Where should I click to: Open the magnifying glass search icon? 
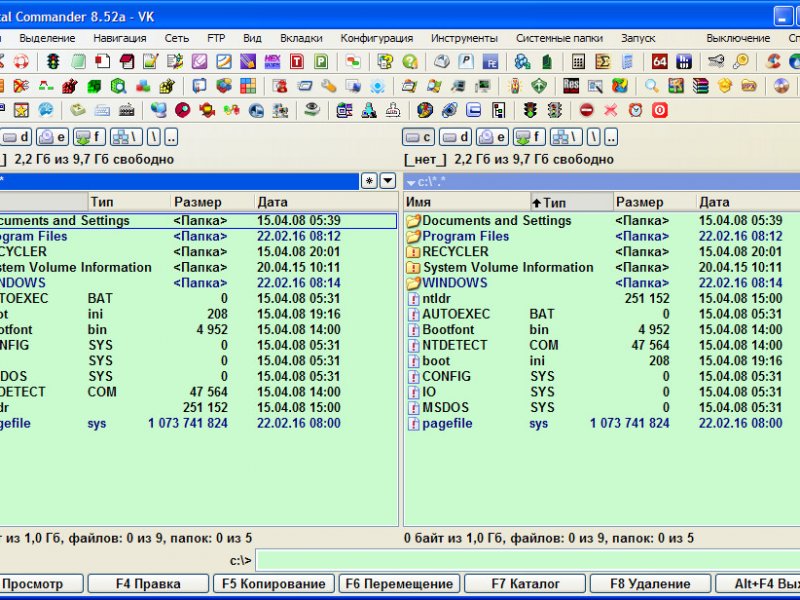[651, 86]
